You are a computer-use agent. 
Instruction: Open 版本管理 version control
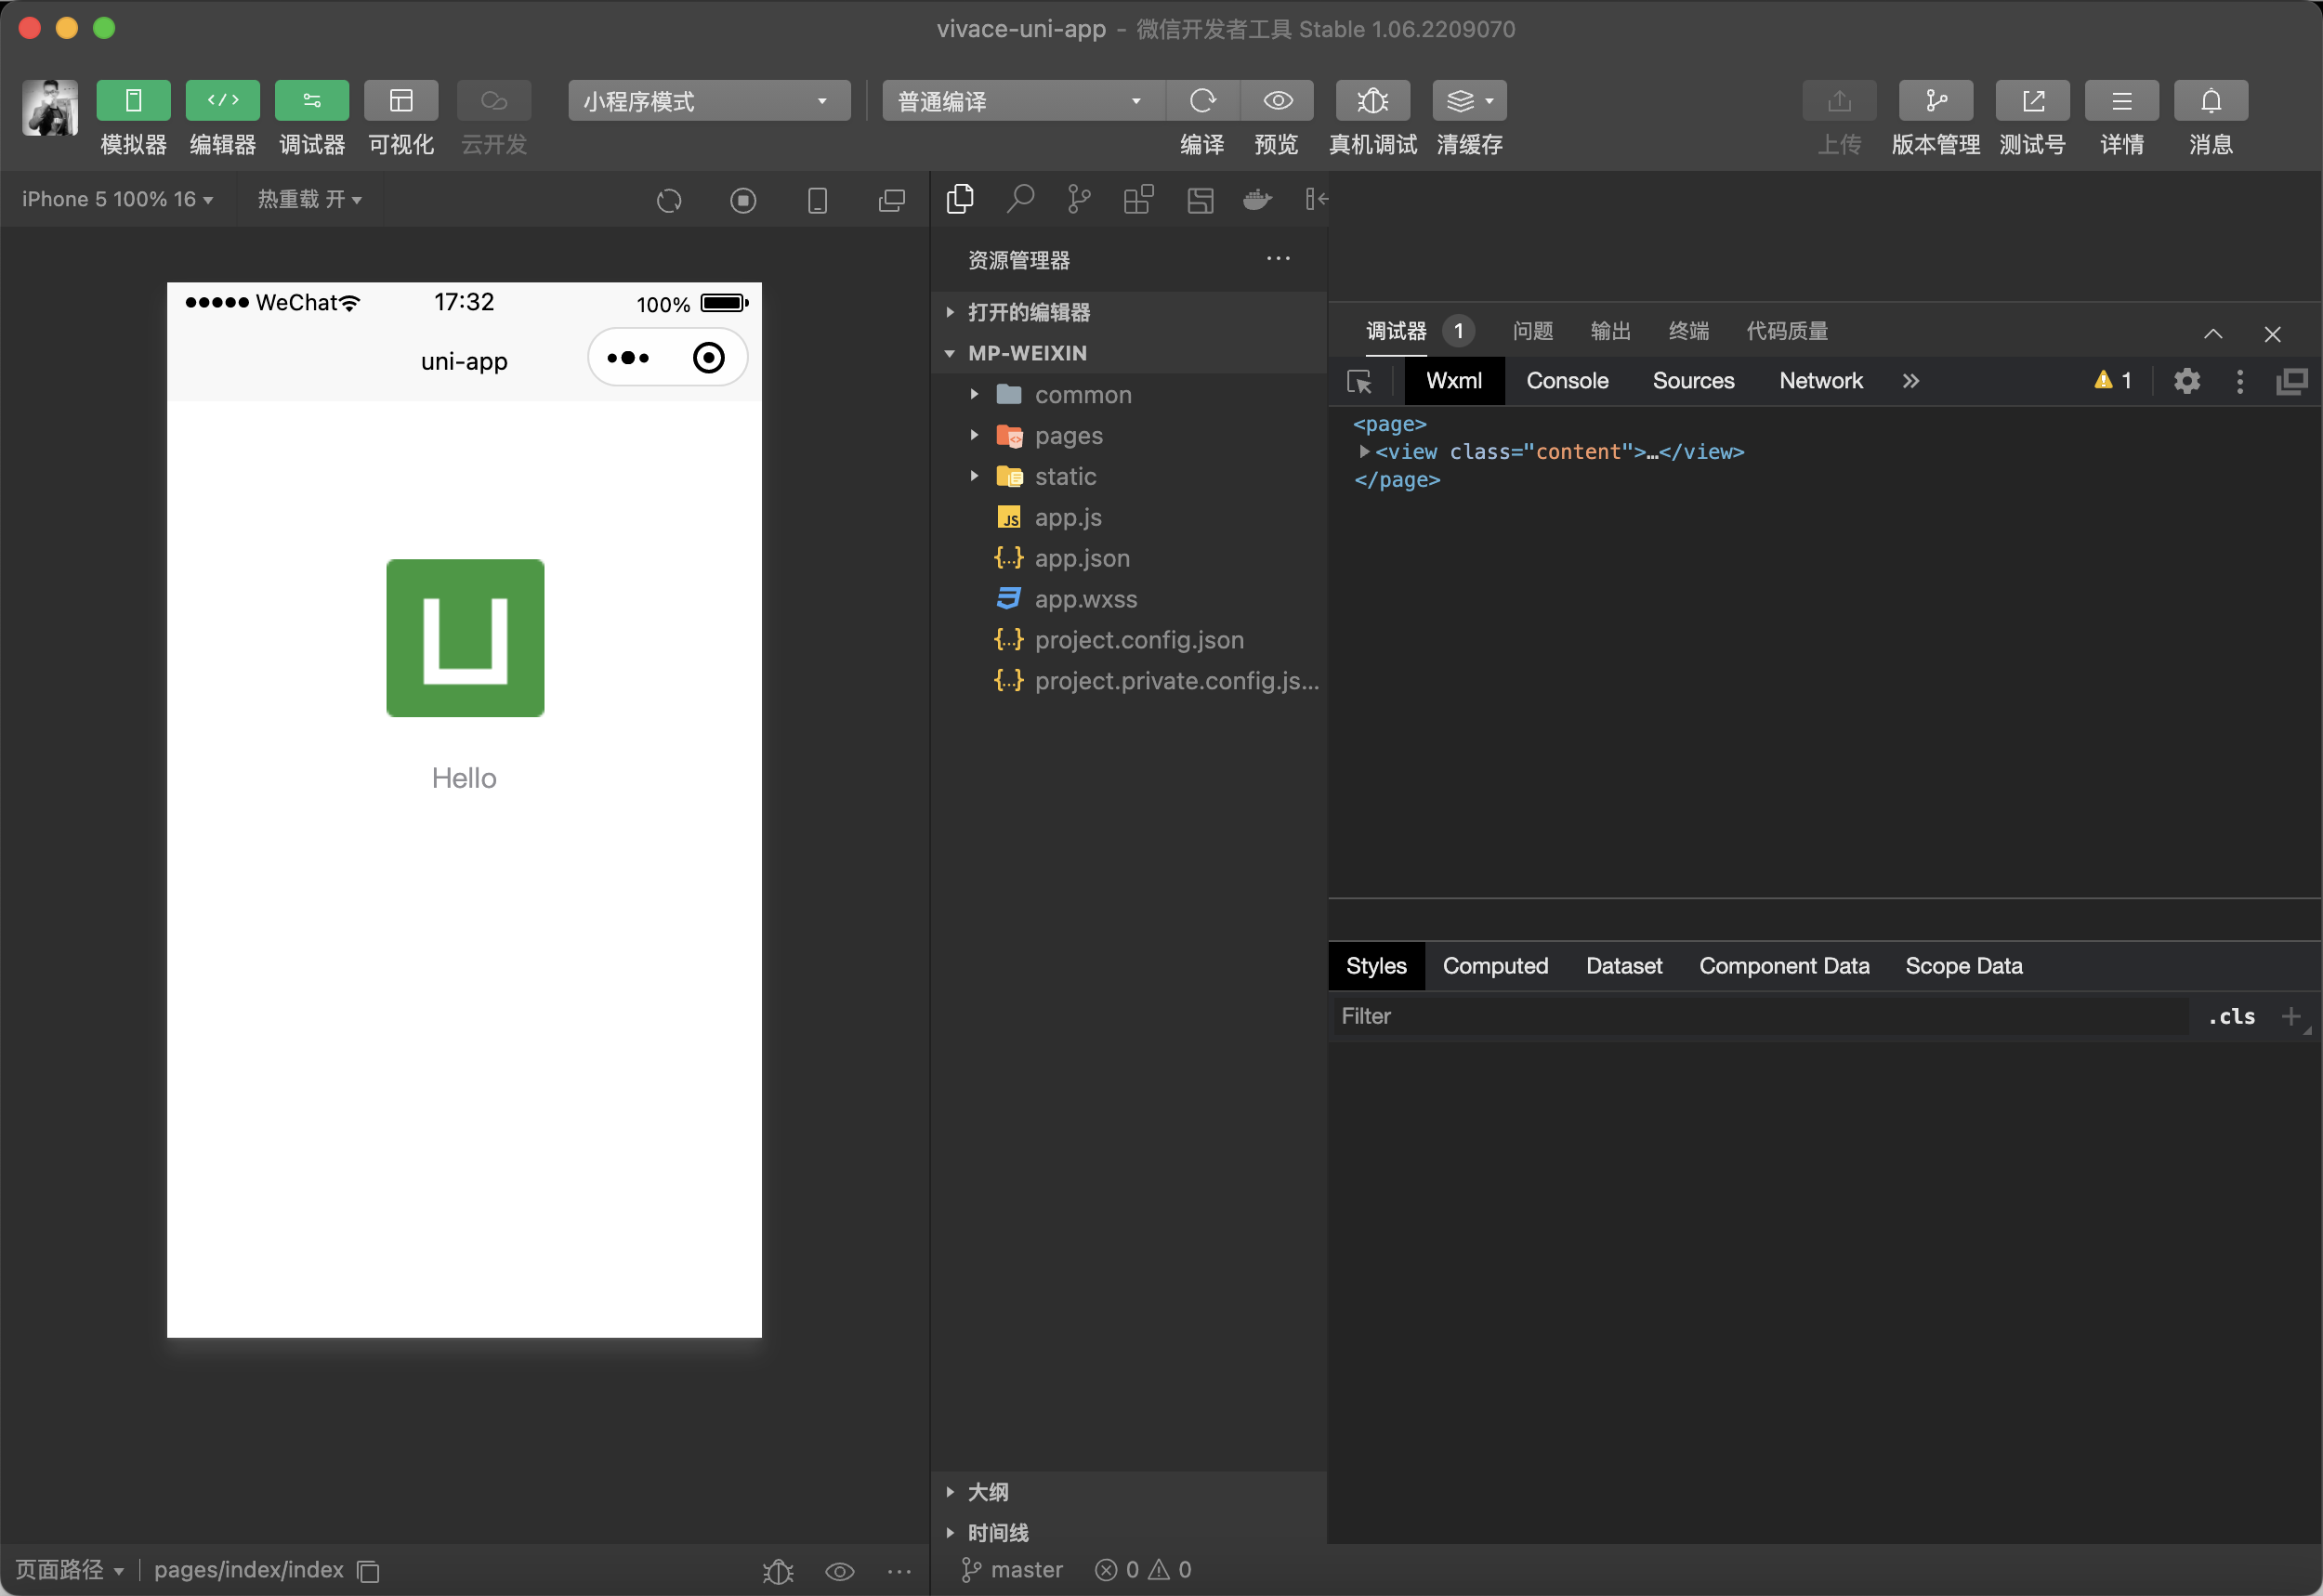(x=1936, y=100)
